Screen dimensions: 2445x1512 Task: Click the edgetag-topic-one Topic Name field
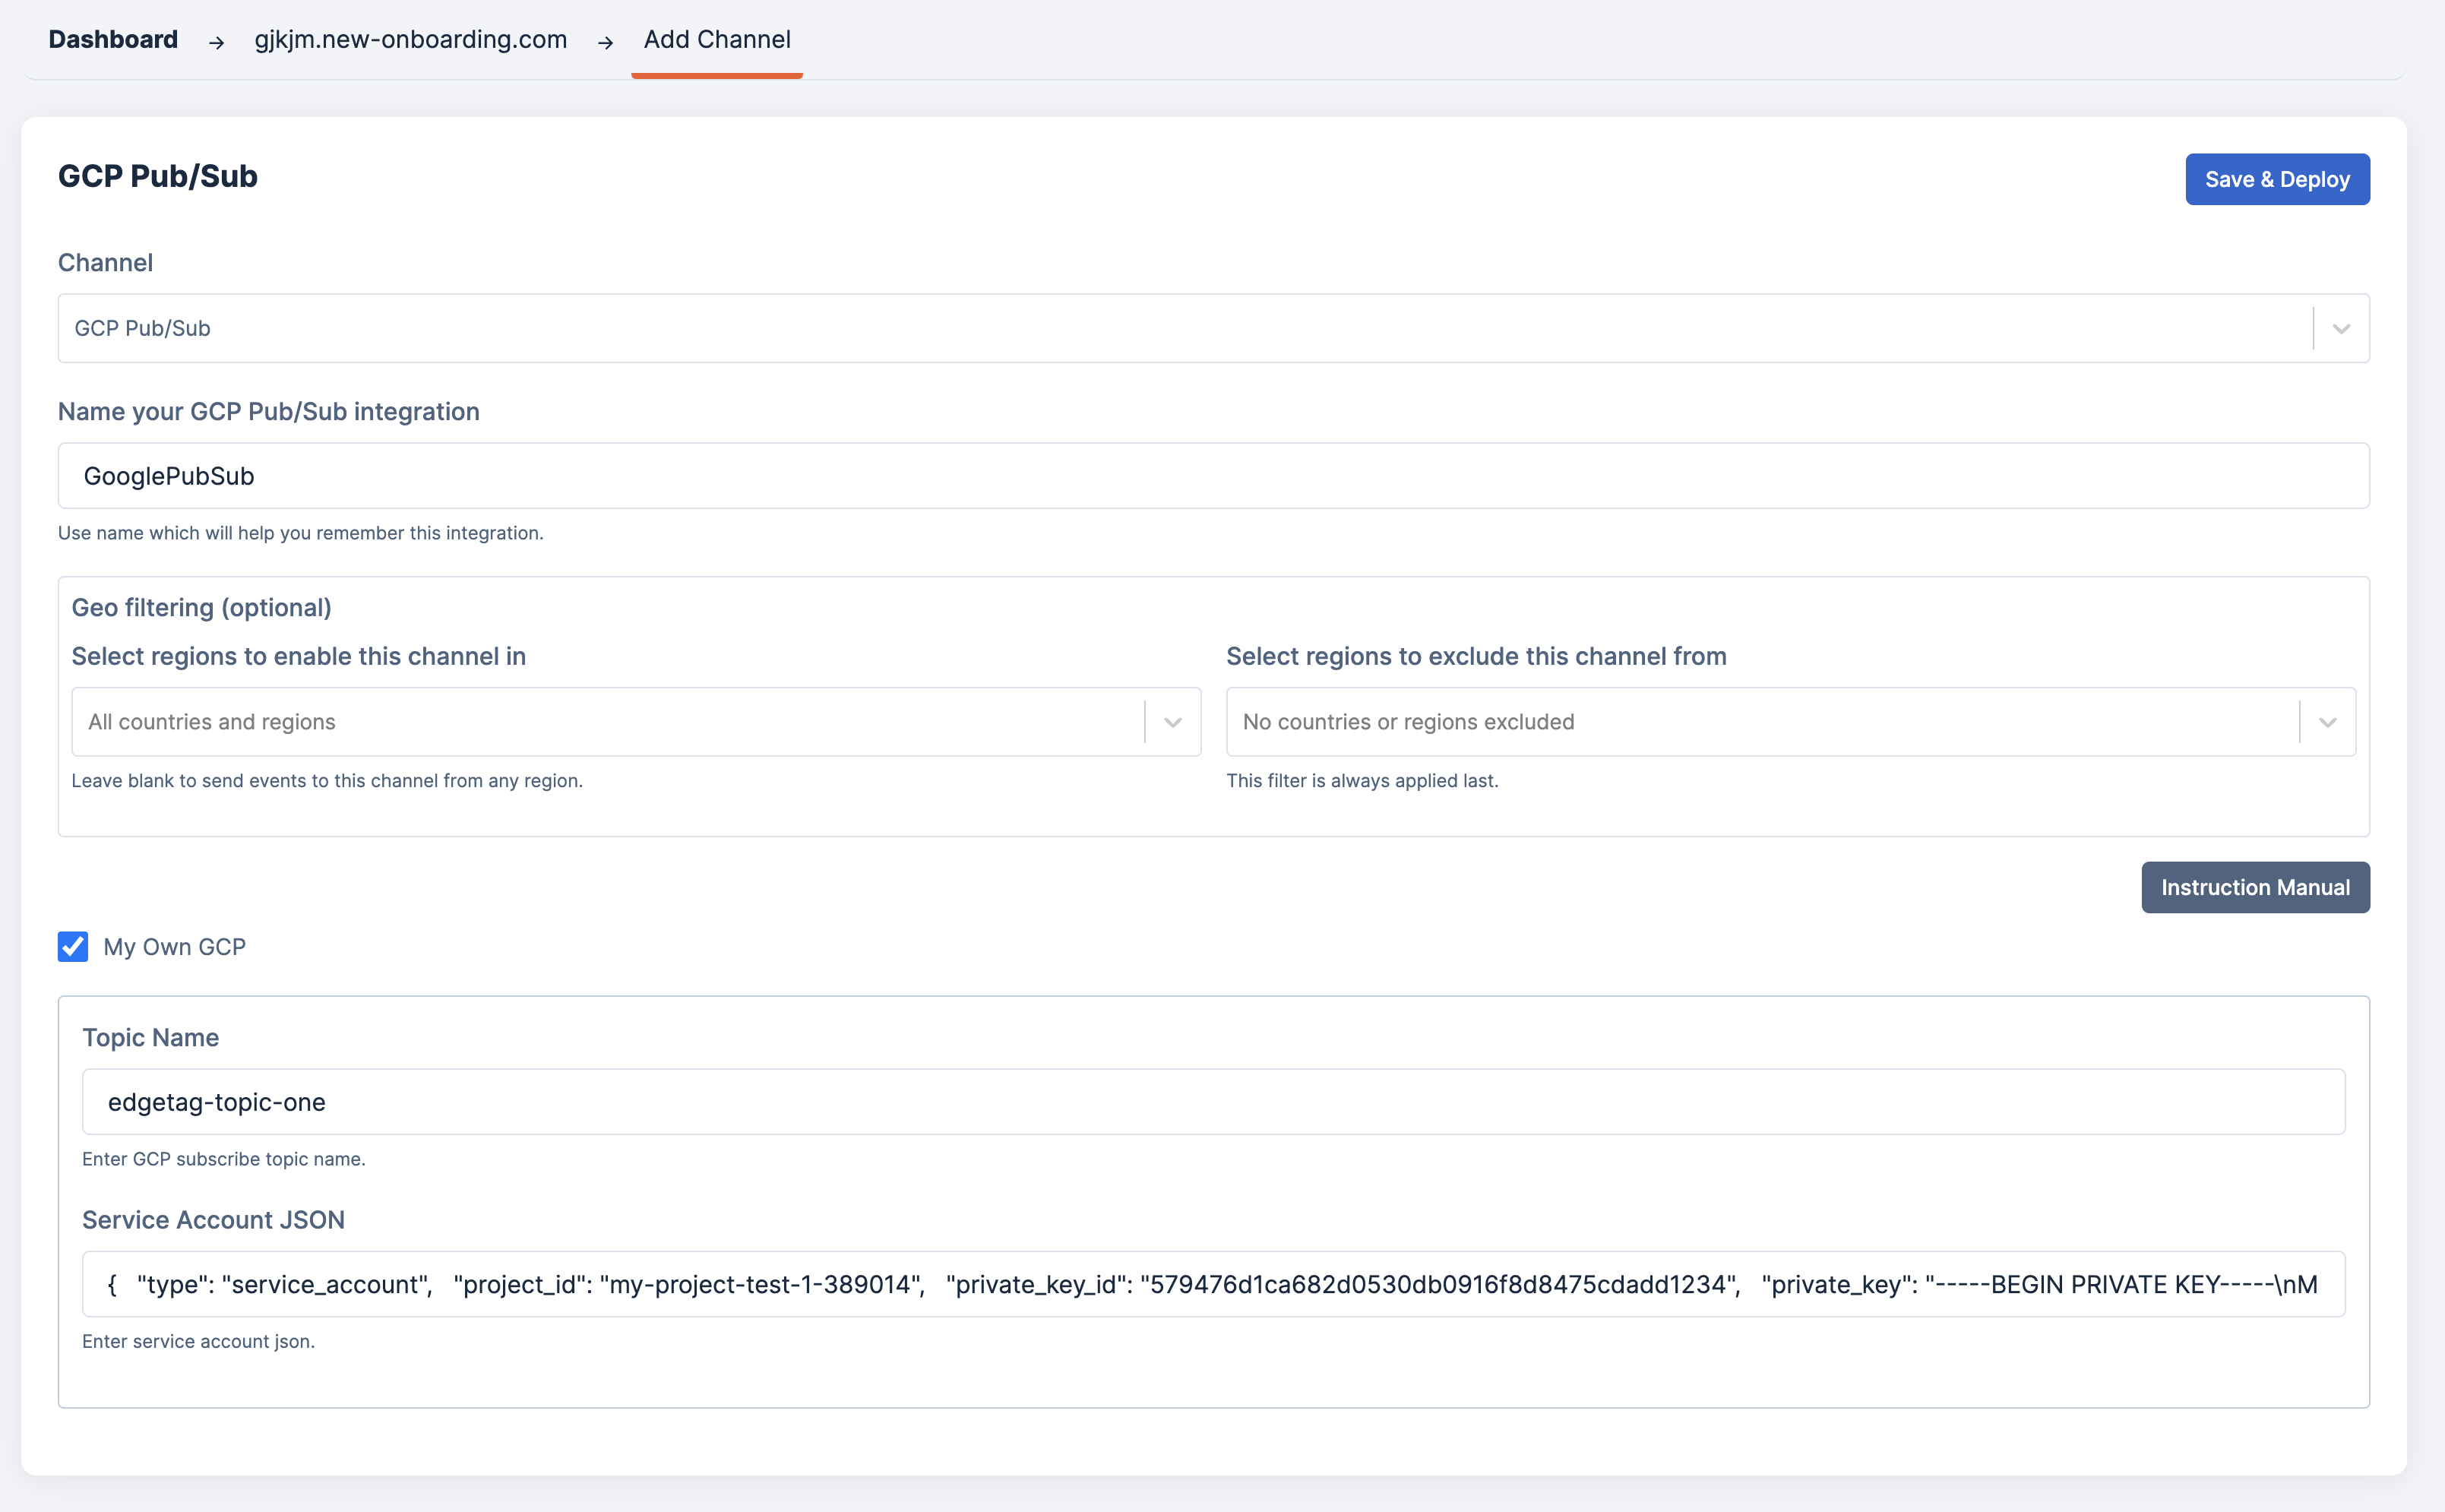click(x=1212, y=1102)
